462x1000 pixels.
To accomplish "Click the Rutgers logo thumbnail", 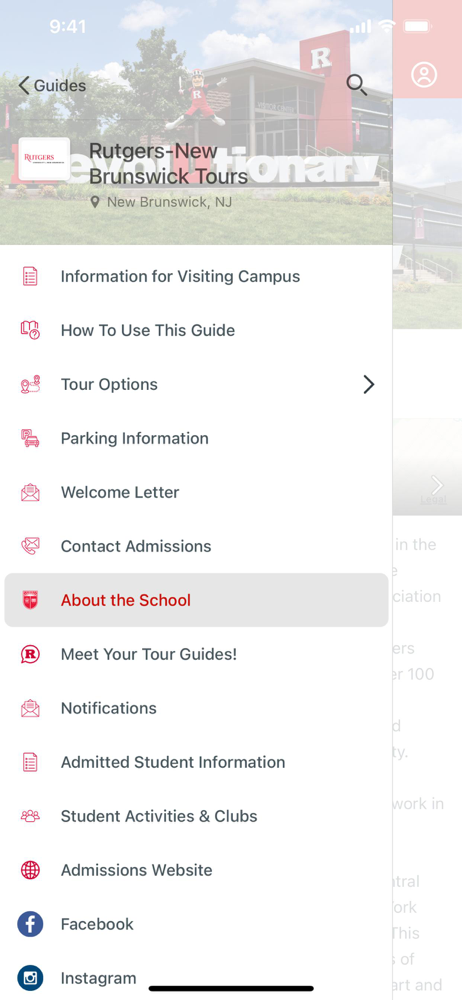I will click(x=45, y=159).
